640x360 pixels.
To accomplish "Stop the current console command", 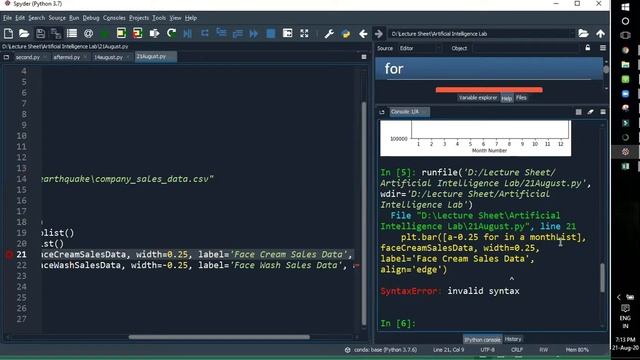I will coord(578,112).
